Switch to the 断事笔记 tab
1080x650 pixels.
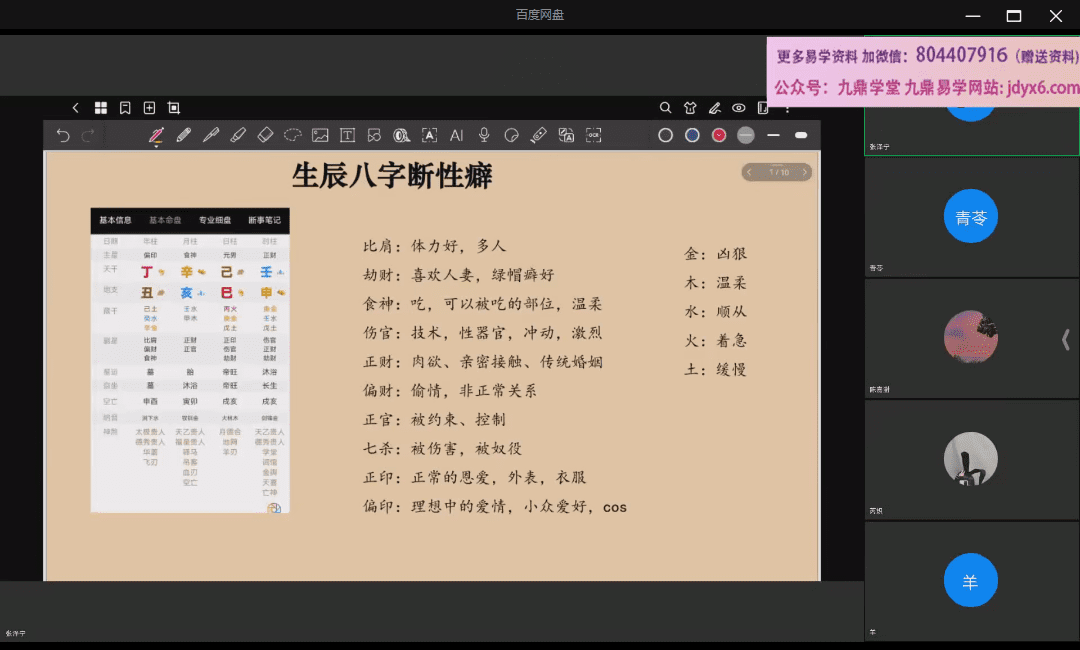click(264, 220)
